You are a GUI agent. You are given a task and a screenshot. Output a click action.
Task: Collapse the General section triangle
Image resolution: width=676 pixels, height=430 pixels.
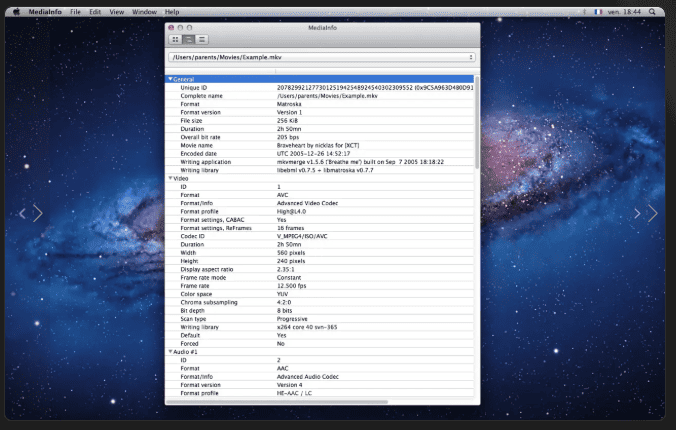[x=170, y=79]
